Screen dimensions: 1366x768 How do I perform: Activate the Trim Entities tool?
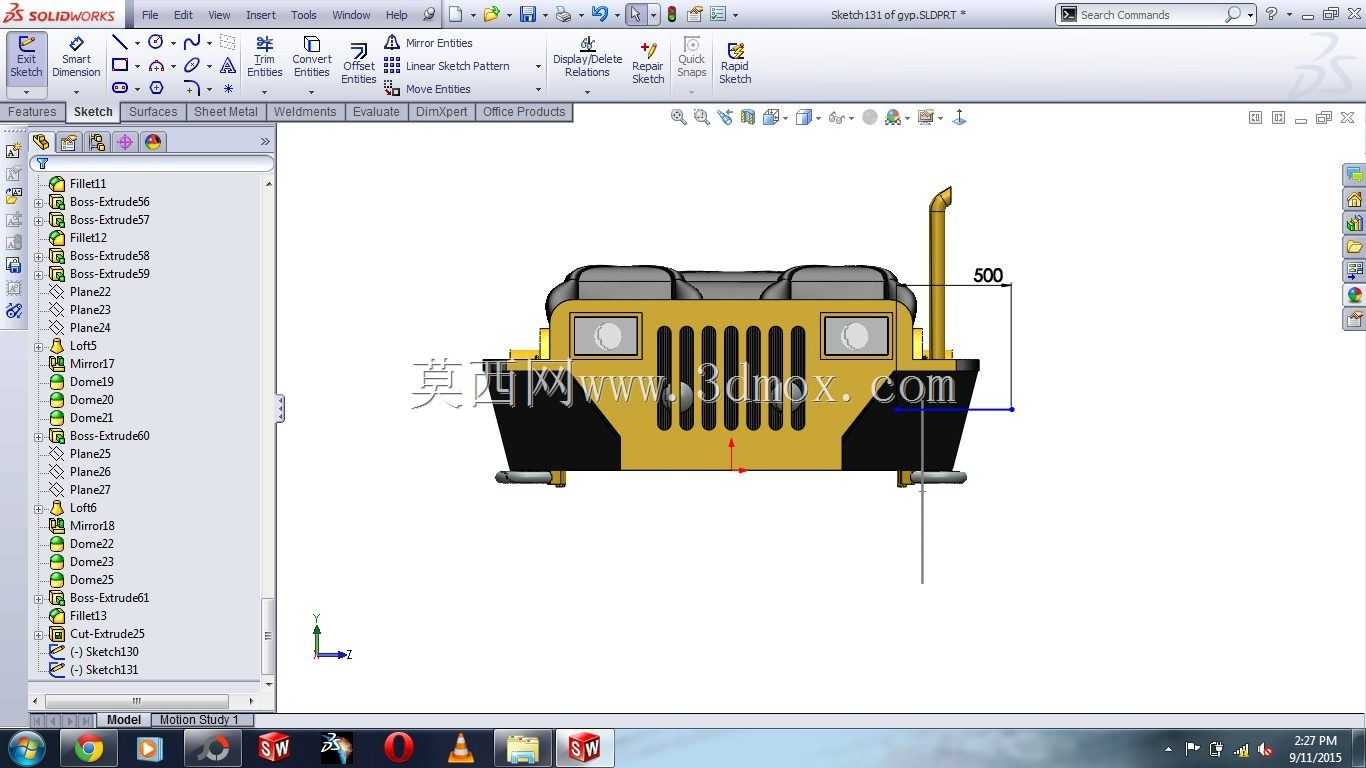coord(264,58)
